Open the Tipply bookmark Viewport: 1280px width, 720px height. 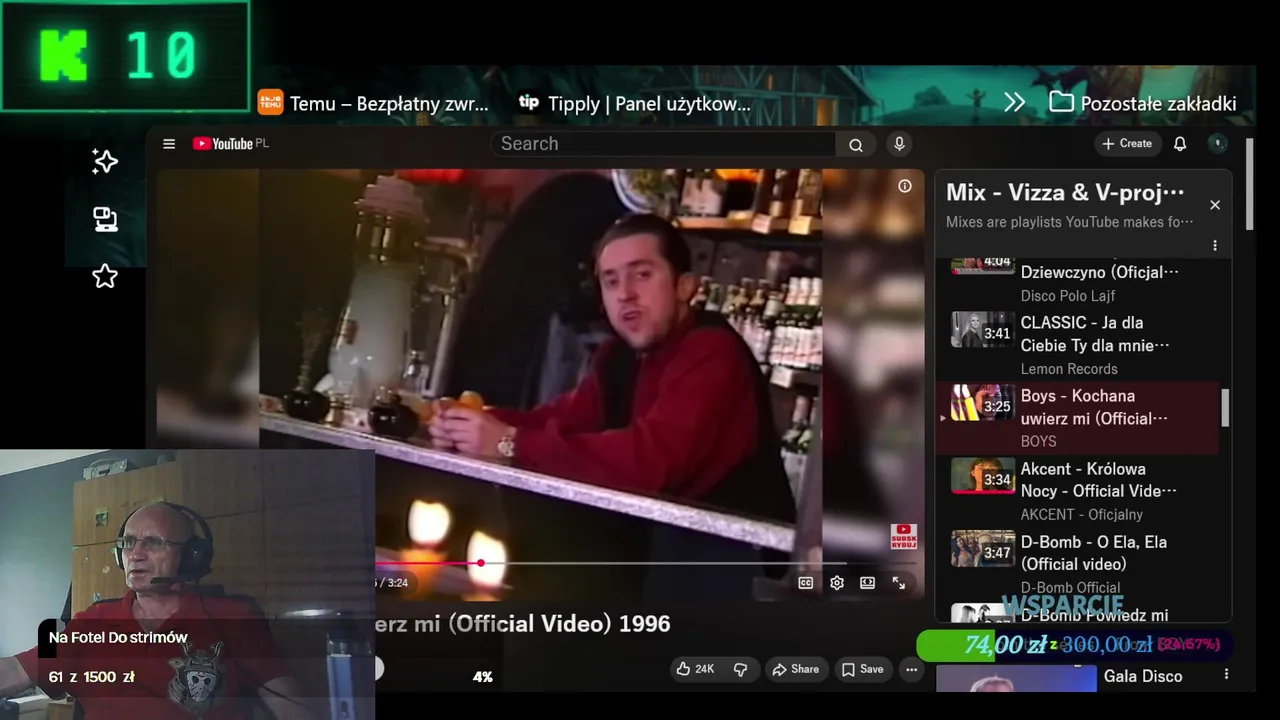(x=634, y=103)
